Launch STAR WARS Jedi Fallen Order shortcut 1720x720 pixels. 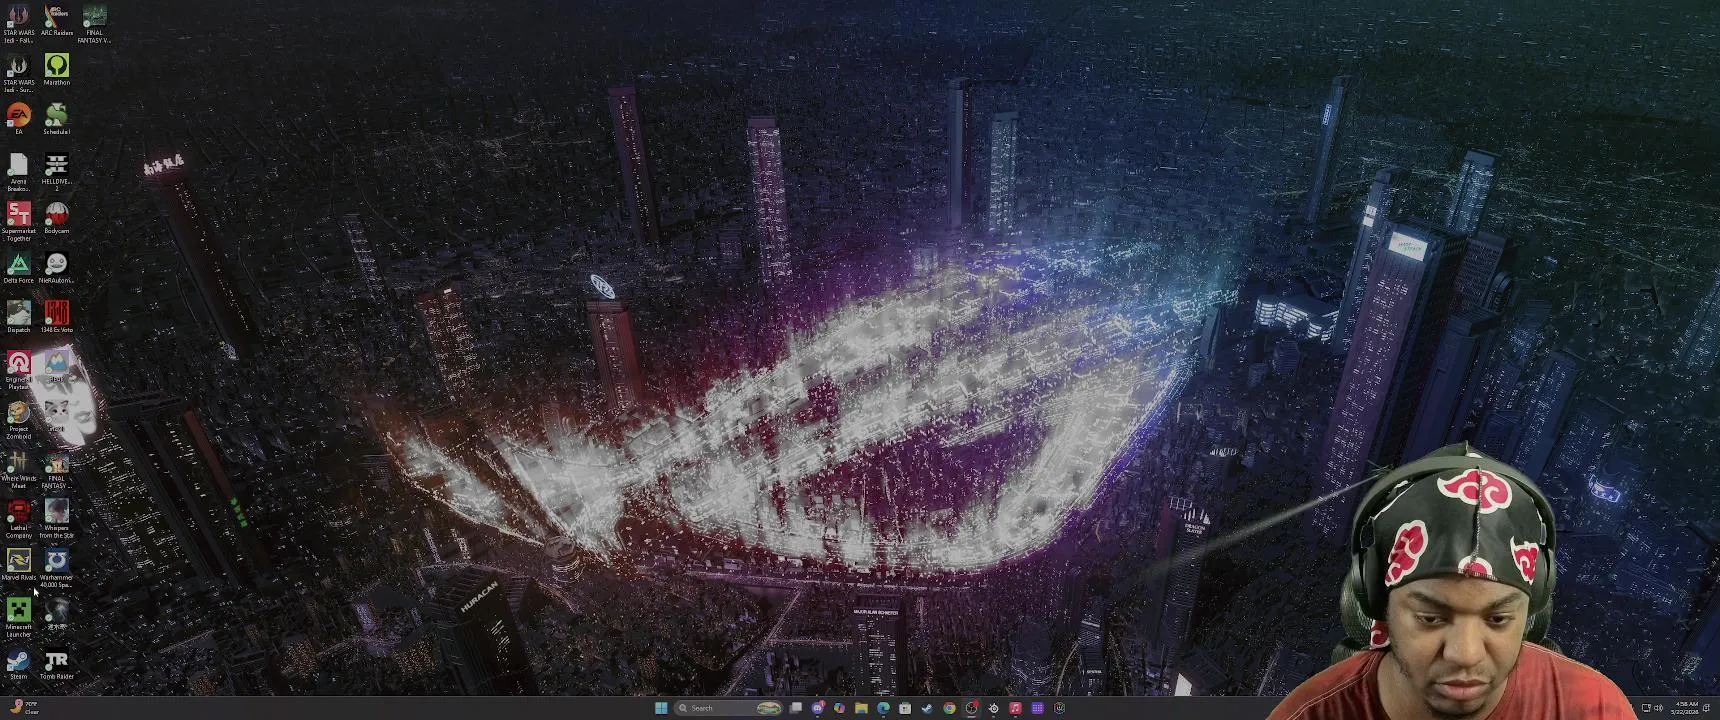click(x=18, y=24)
